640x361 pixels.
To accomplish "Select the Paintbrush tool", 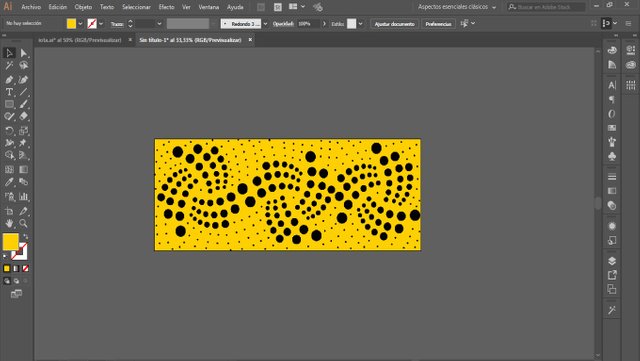I will pos(24,104).
